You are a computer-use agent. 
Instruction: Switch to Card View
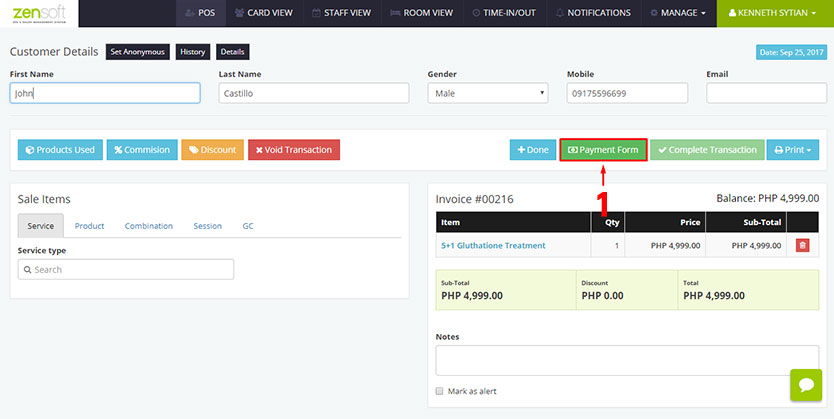tap(264, 13)
